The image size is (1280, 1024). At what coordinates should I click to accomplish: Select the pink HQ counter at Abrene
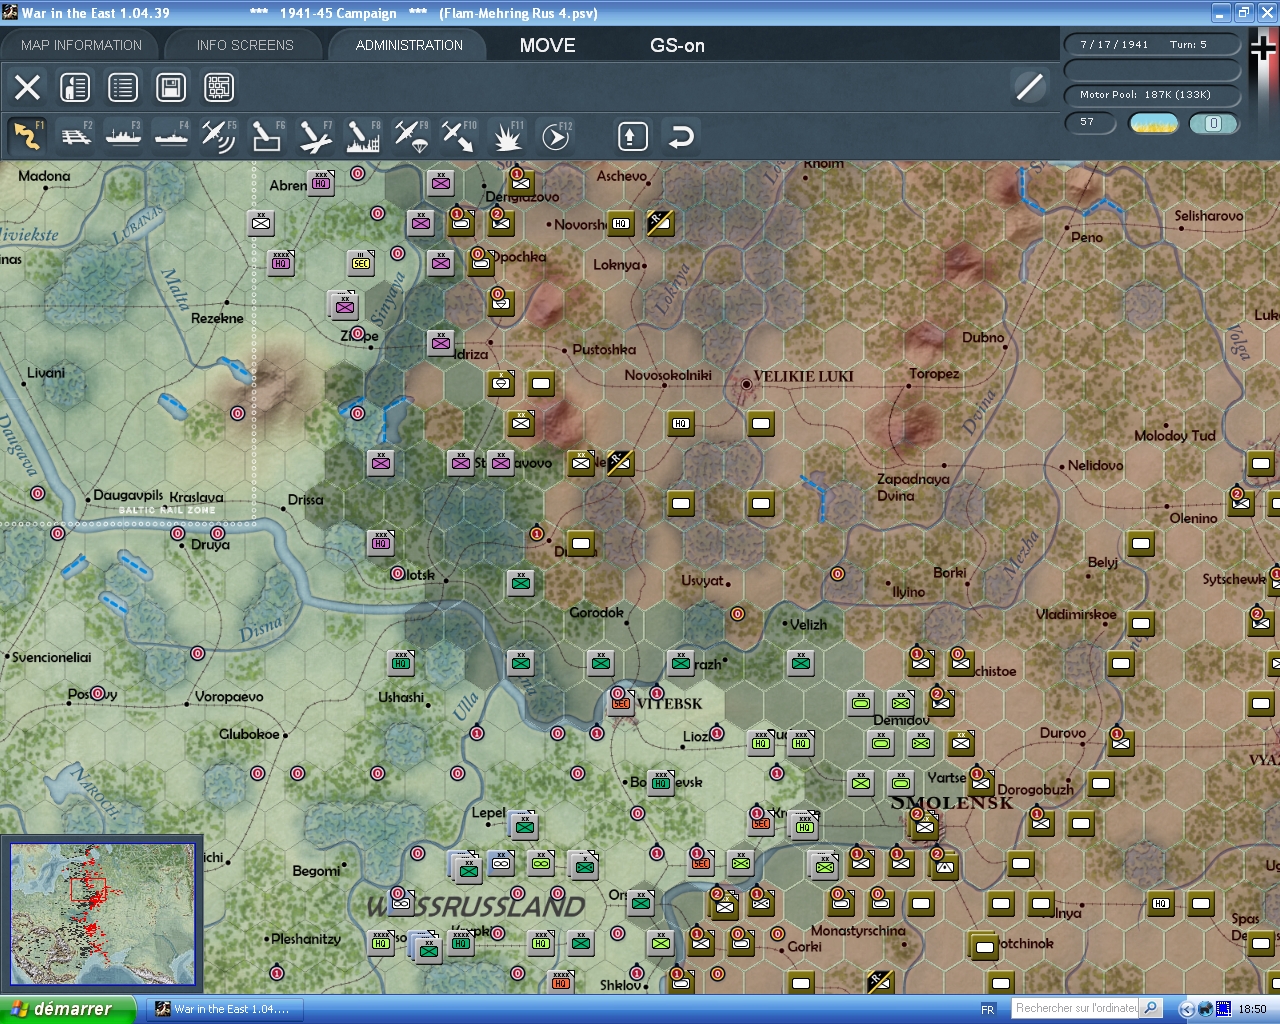[x=321, y=183]
